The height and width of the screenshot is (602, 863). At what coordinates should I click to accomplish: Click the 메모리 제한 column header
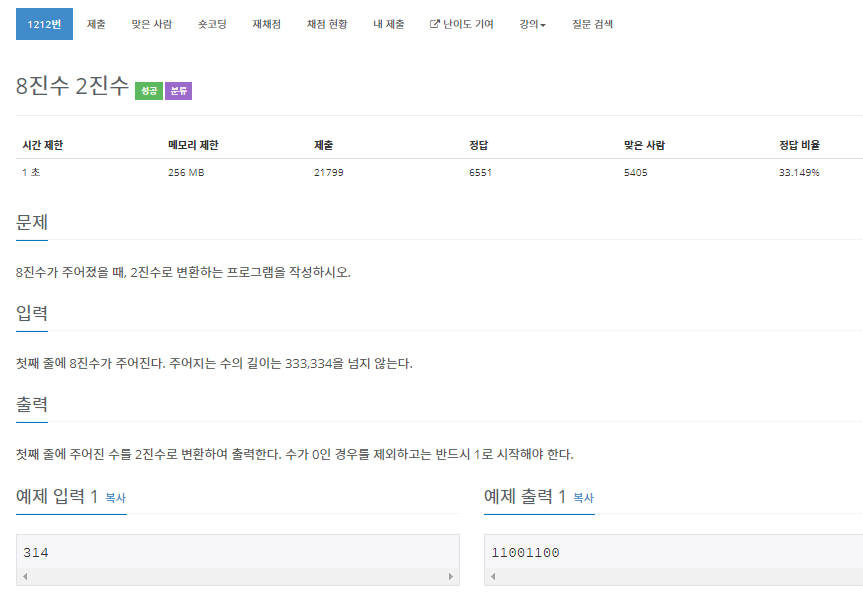(193, 145)
